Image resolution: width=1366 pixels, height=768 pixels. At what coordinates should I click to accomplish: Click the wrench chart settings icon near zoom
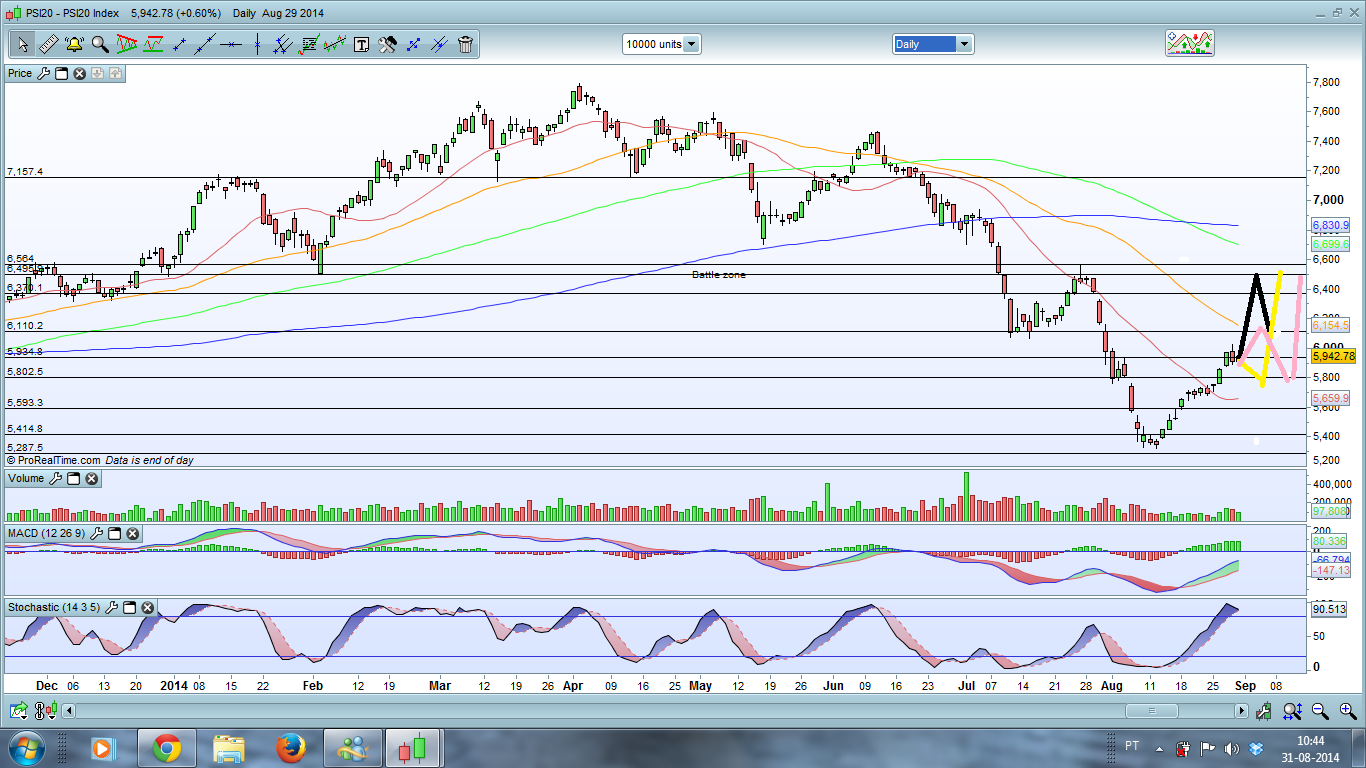[1266, 711]
